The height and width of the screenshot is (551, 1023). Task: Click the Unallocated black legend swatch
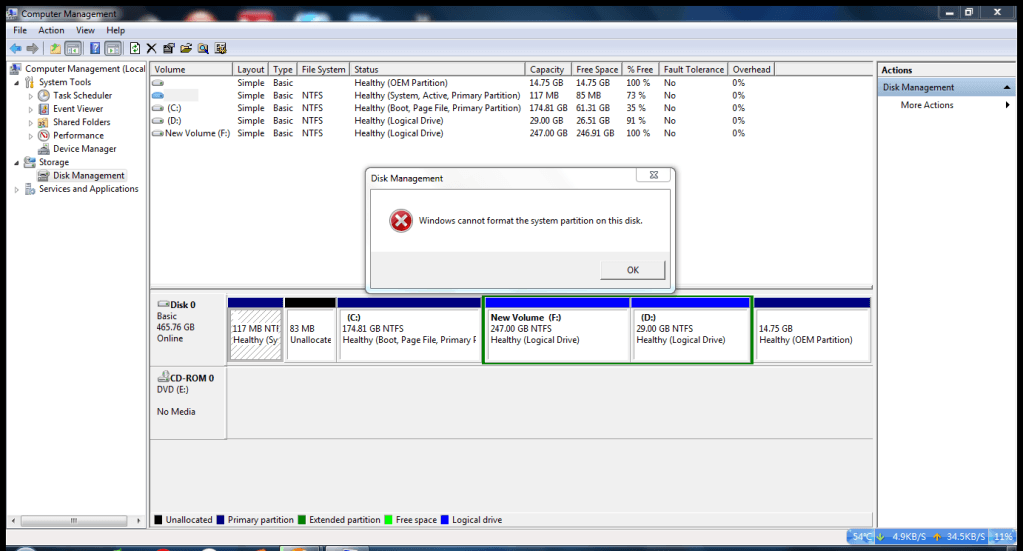(158, 520)
